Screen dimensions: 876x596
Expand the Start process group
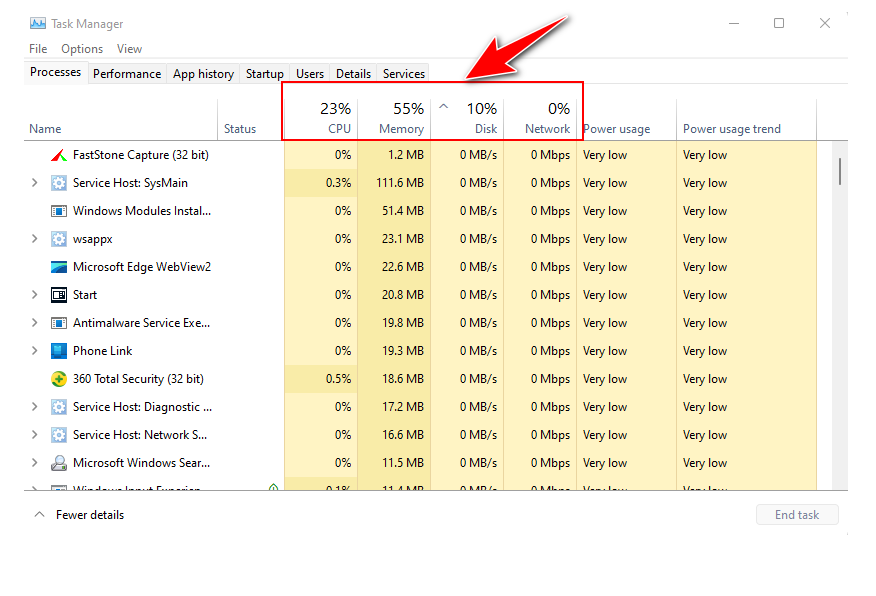point(35,294)
